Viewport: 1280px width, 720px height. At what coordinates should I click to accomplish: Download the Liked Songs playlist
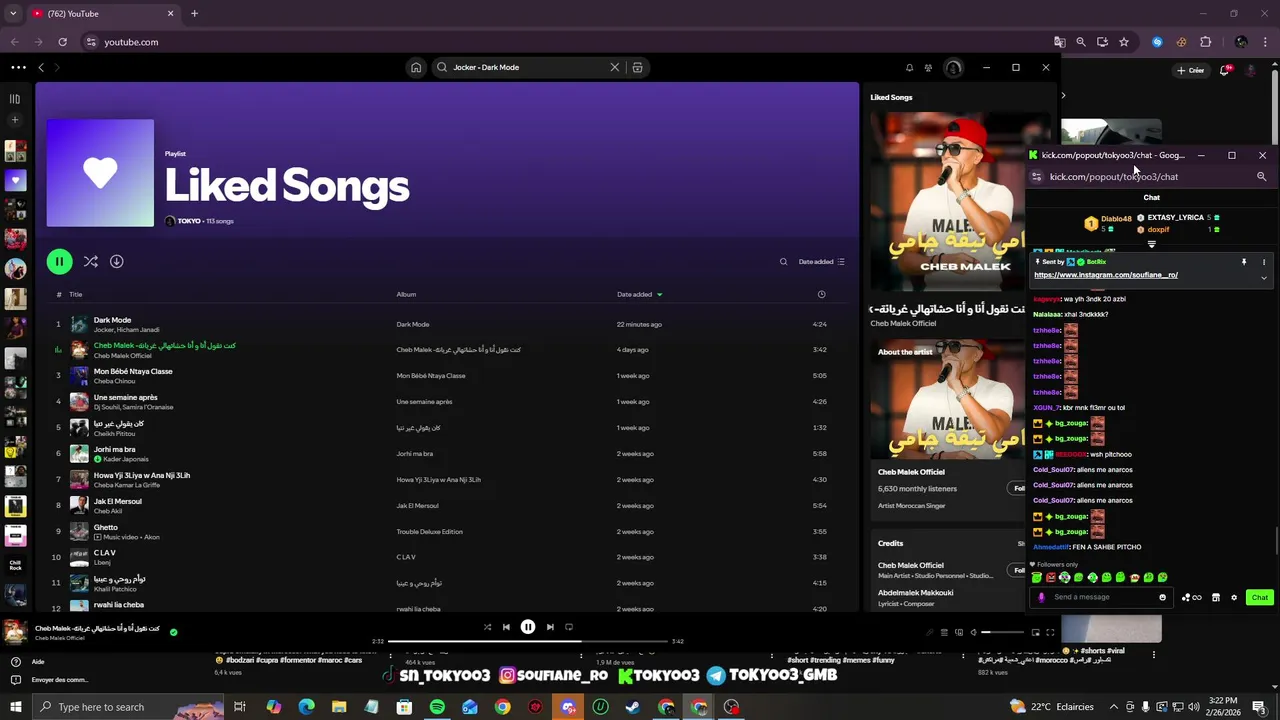116,261
